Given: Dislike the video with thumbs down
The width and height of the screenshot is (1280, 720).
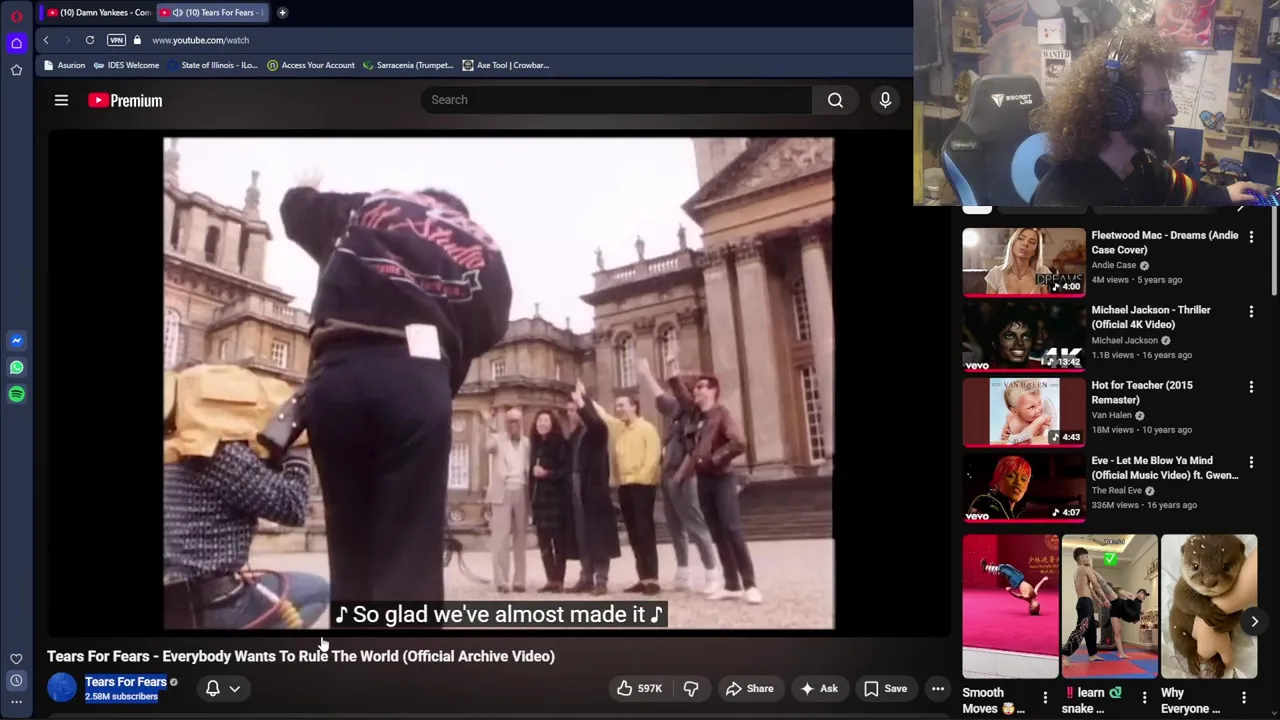Looking at the screenshot, I should pos(691,688).
